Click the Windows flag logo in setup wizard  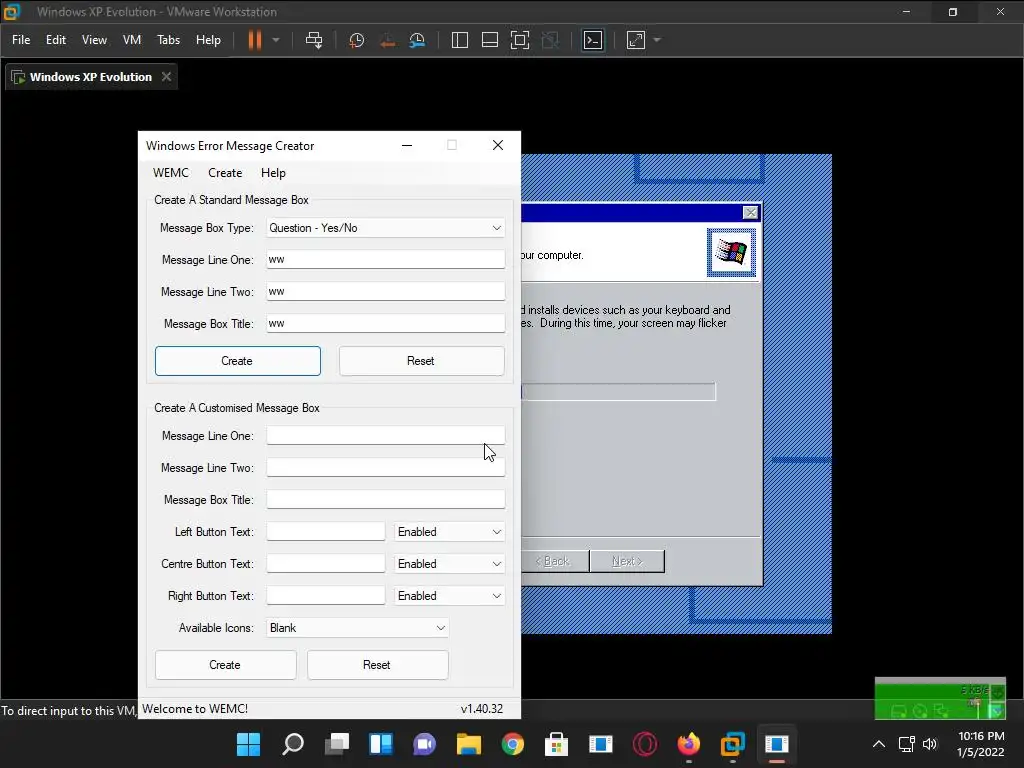click(731, 252)
